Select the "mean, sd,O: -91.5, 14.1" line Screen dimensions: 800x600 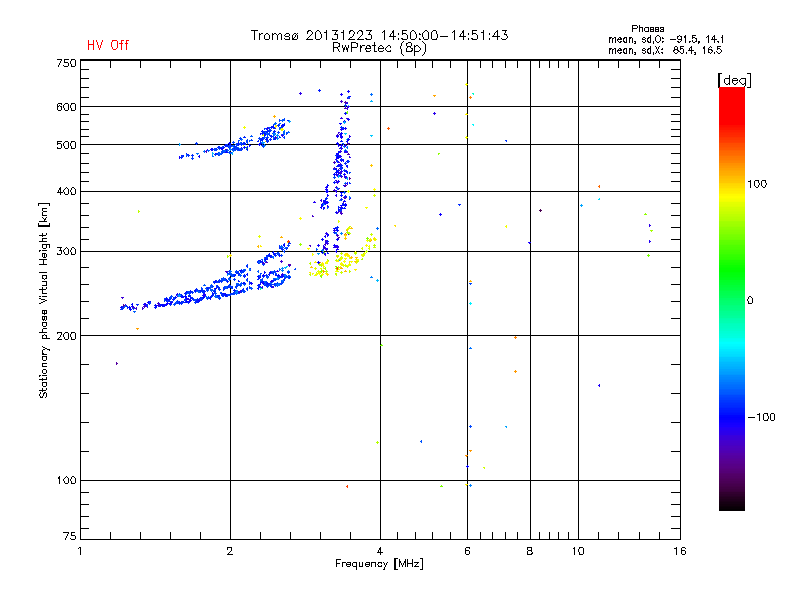coord(666,39)
